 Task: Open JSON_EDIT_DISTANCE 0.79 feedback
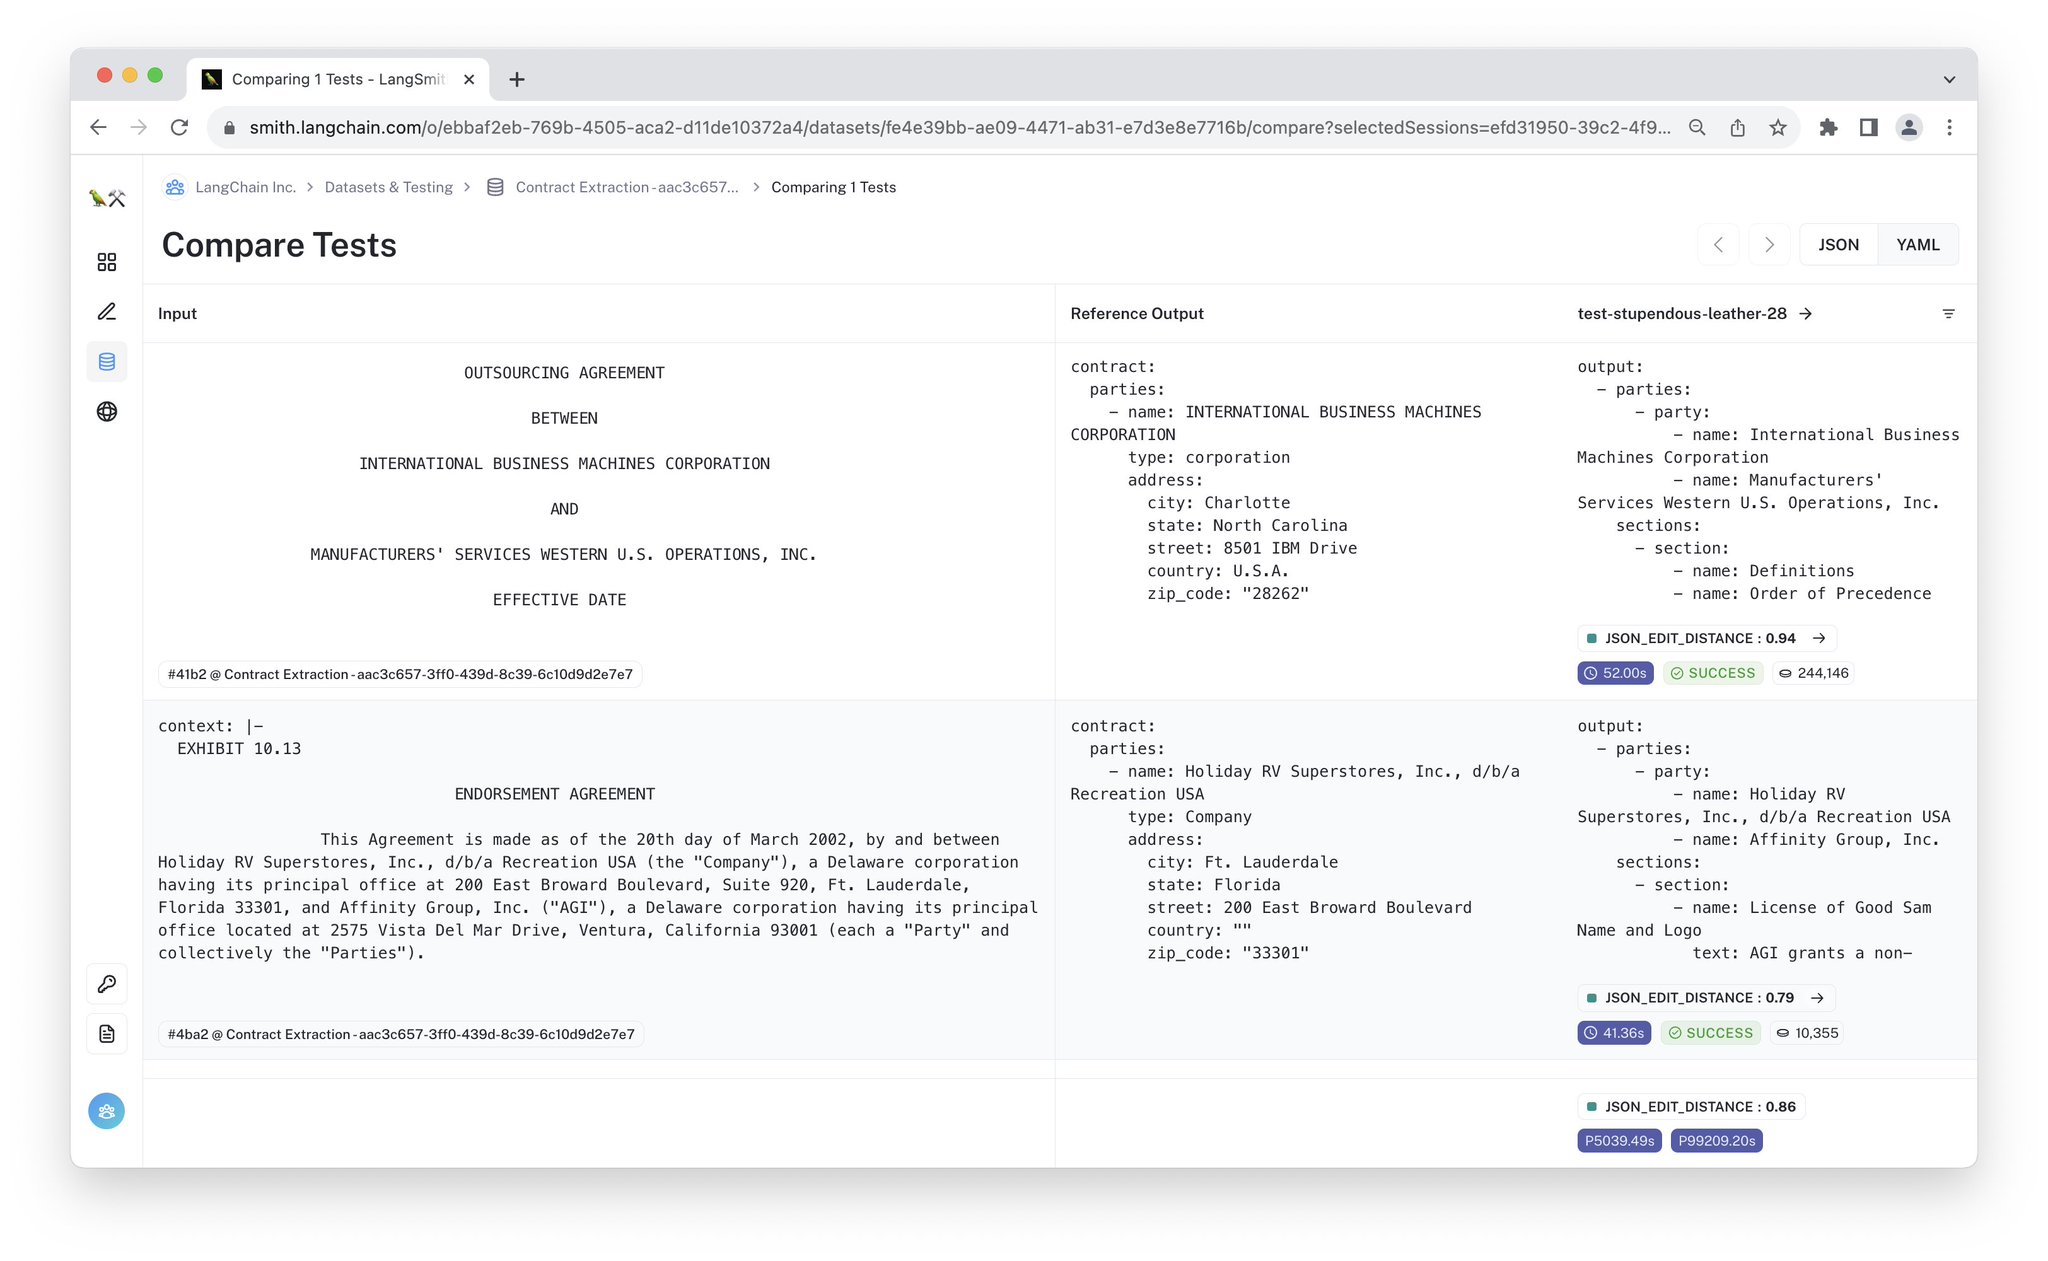coord(1706,998)
